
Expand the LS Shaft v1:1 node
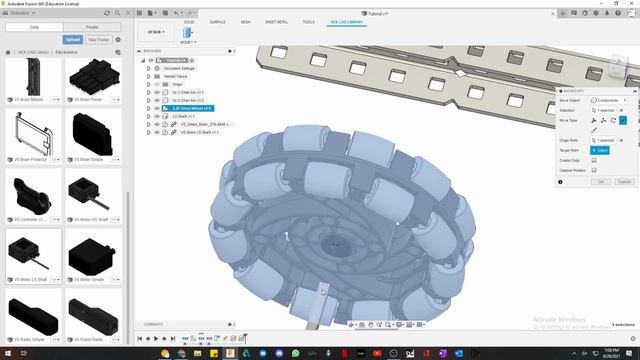pos(149,116)
